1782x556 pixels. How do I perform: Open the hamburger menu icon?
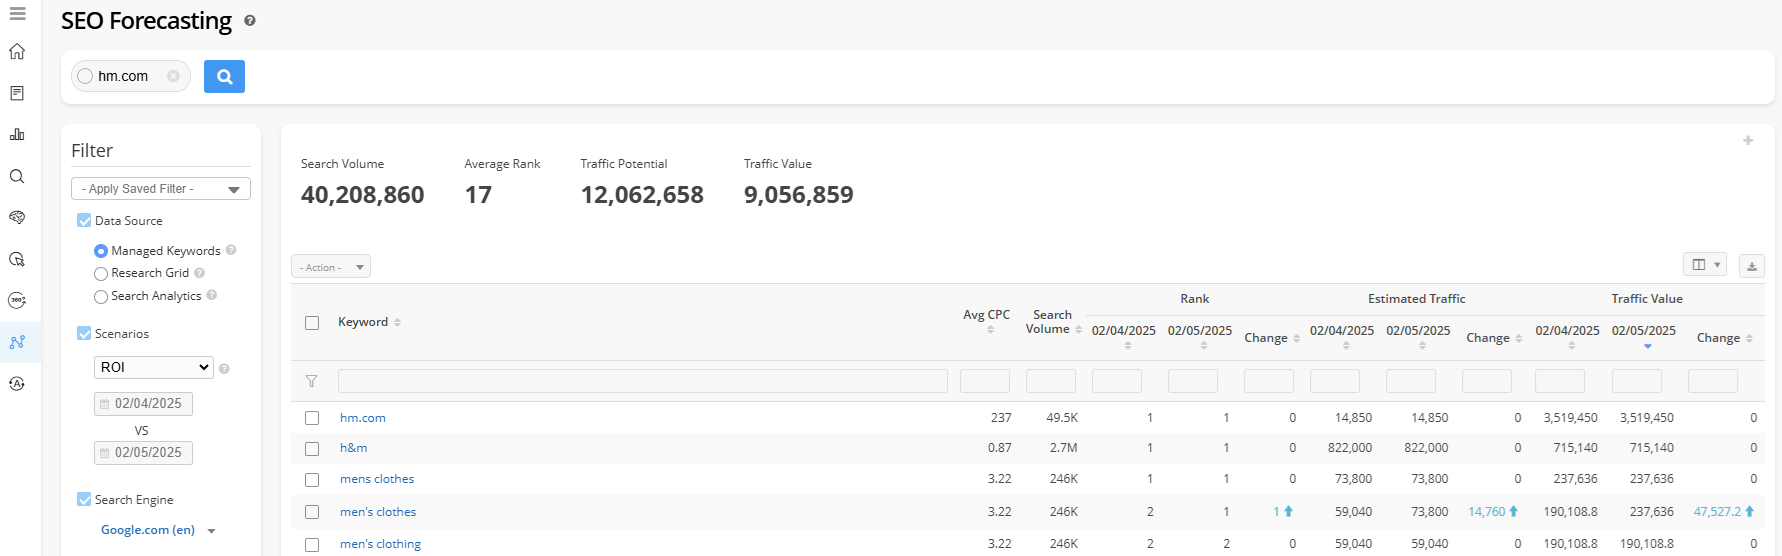coord(17,14)
